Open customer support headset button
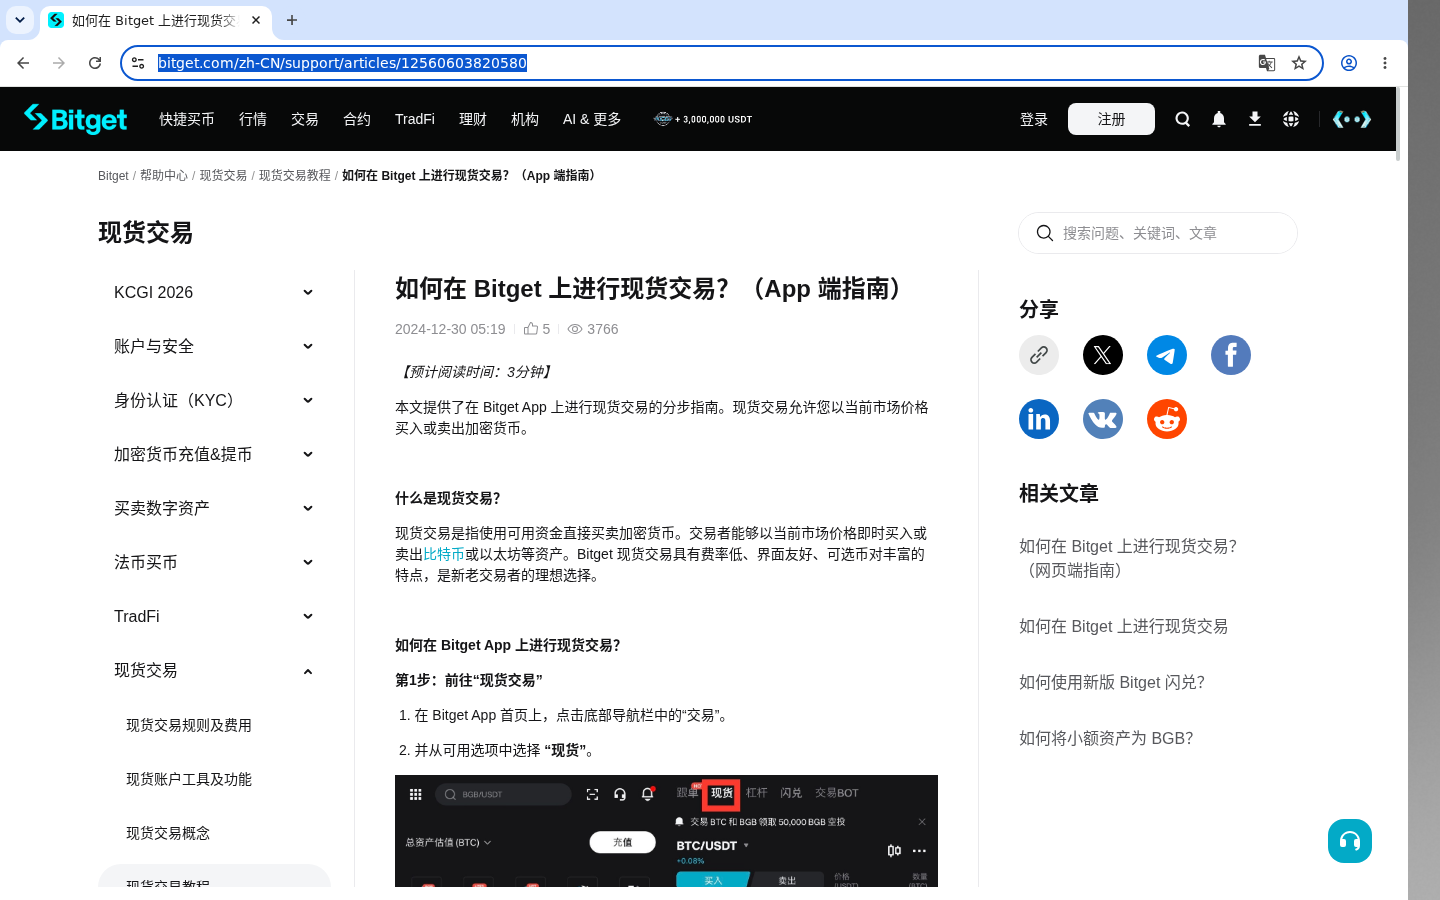 [x=1350, y=841]
